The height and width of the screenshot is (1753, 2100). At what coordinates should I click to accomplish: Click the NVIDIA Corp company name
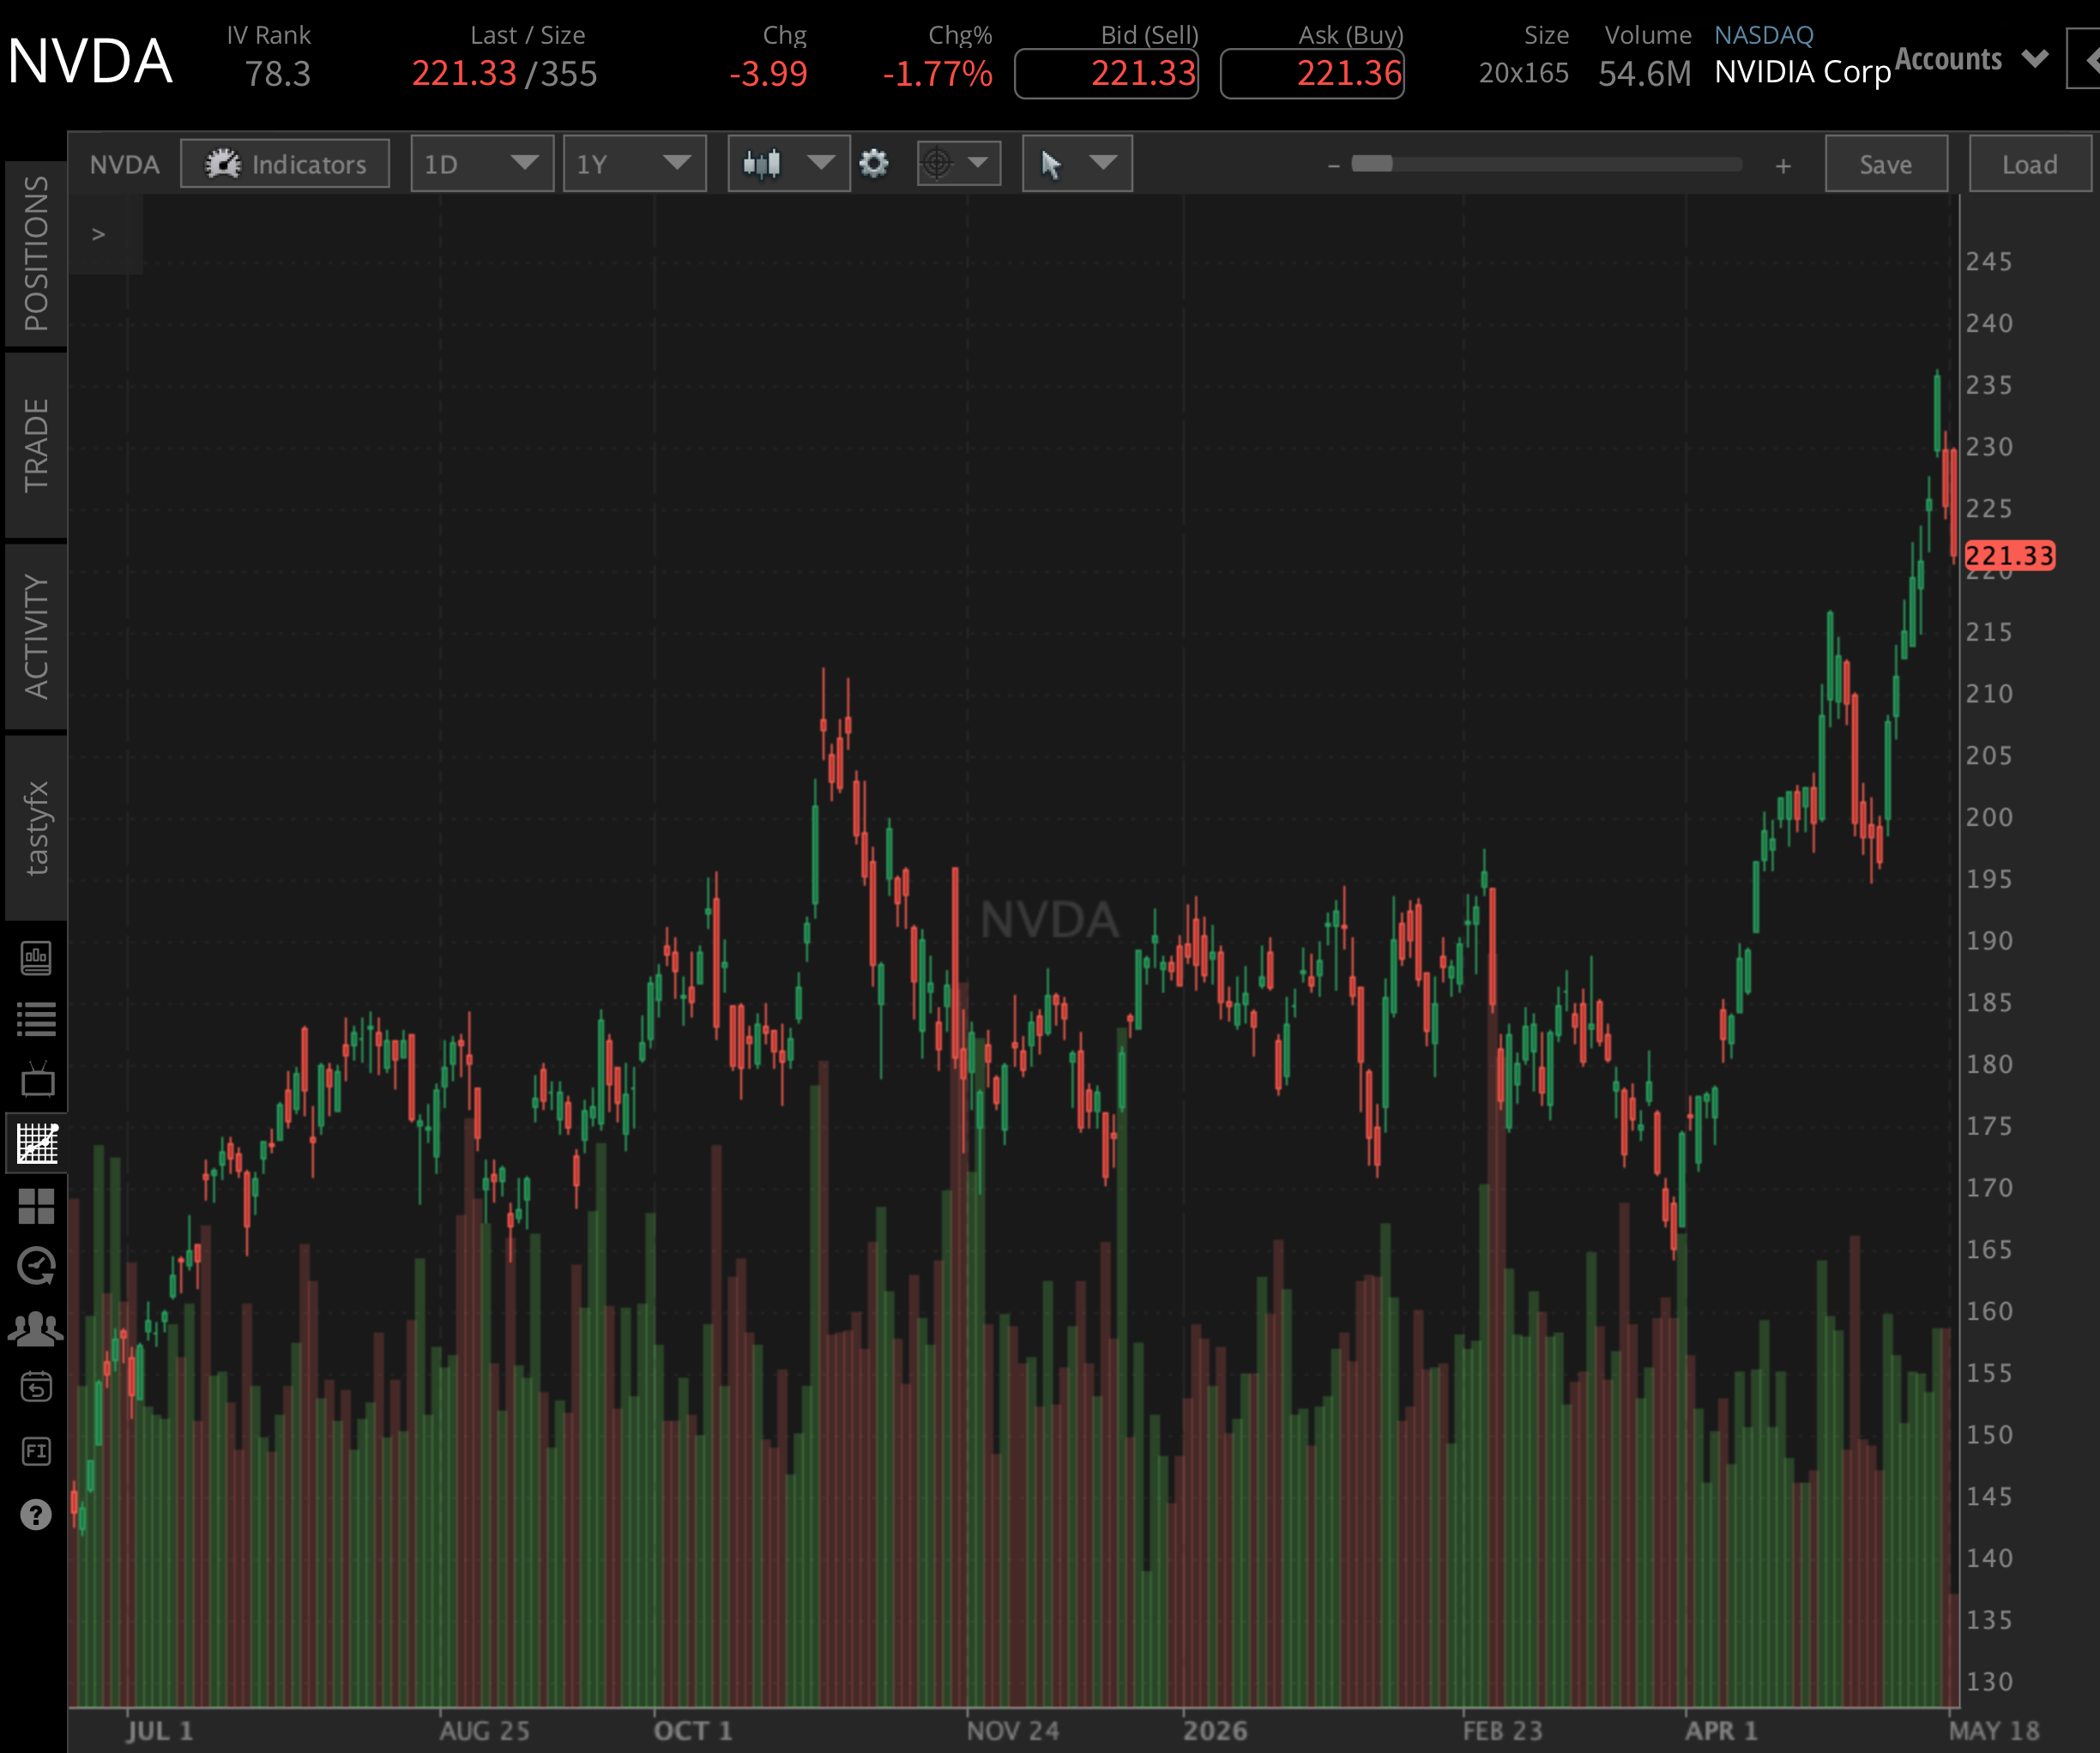(1802, 72)
